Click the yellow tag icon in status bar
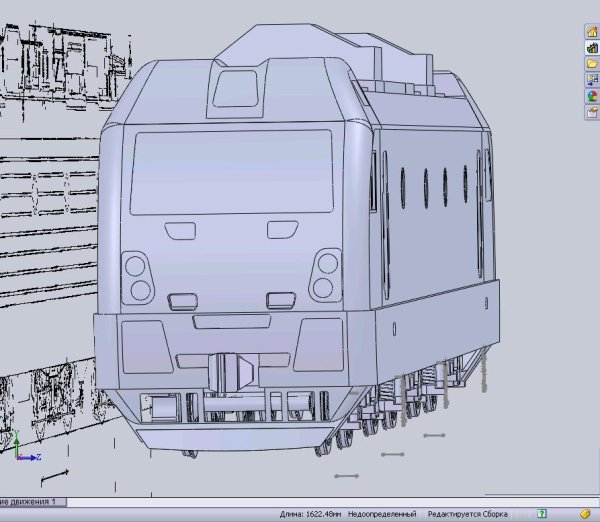The image size is (600, 522). 585,514
